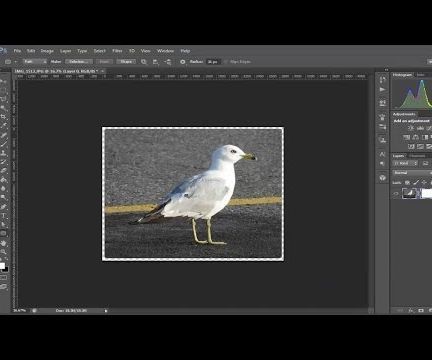This screenshot has width=432, height=360.
Task: Open the Image menu
Action: [x=47, y=51]
